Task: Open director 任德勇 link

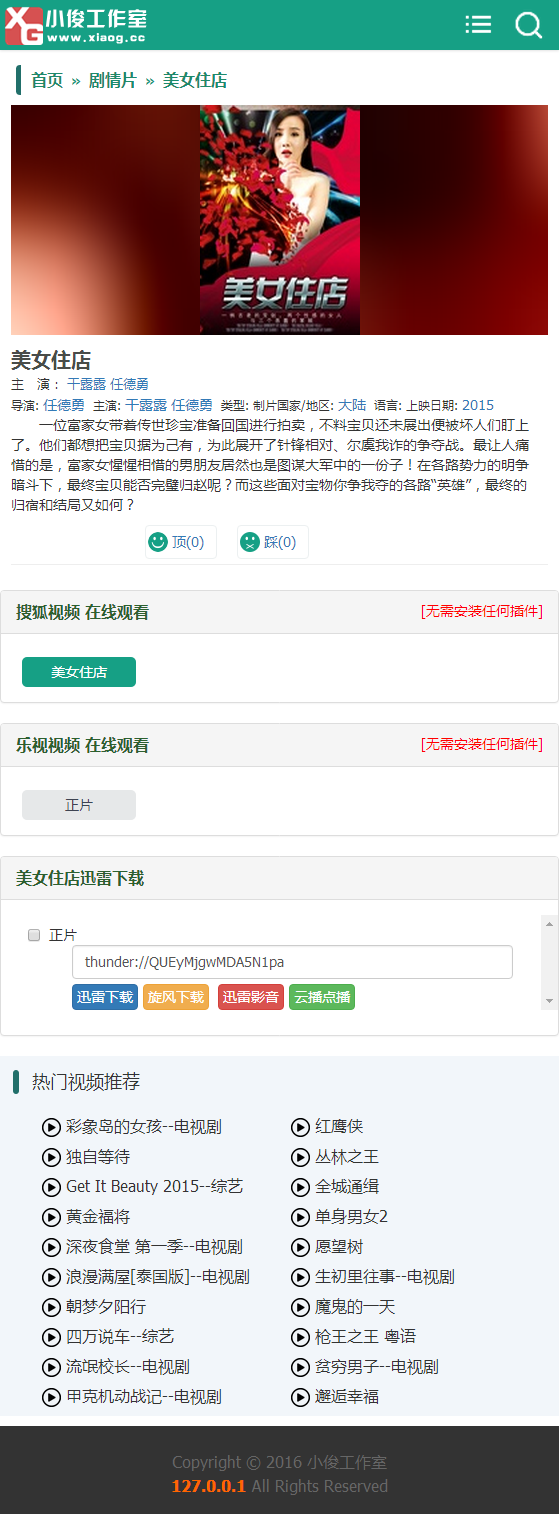Action: click(64, 405)
